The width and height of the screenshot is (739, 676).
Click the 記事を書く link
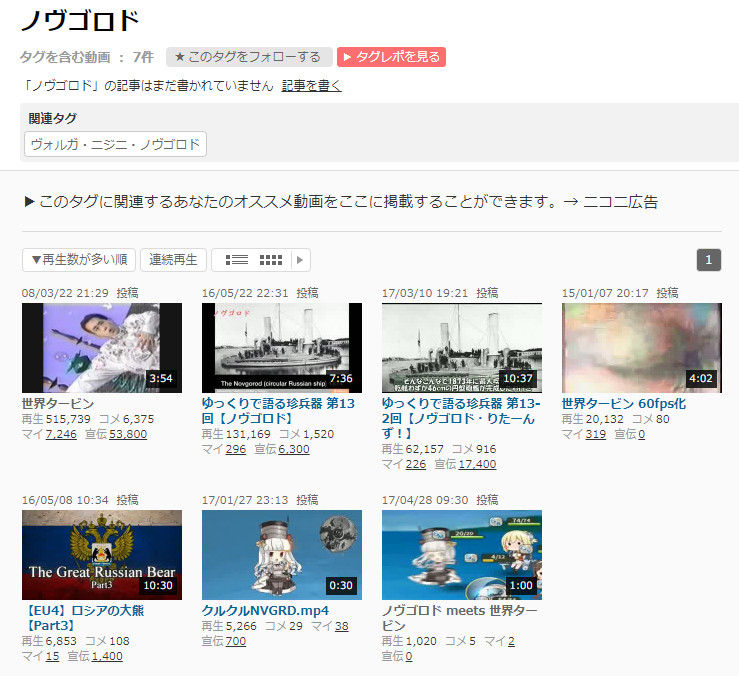tap(311, 86)
